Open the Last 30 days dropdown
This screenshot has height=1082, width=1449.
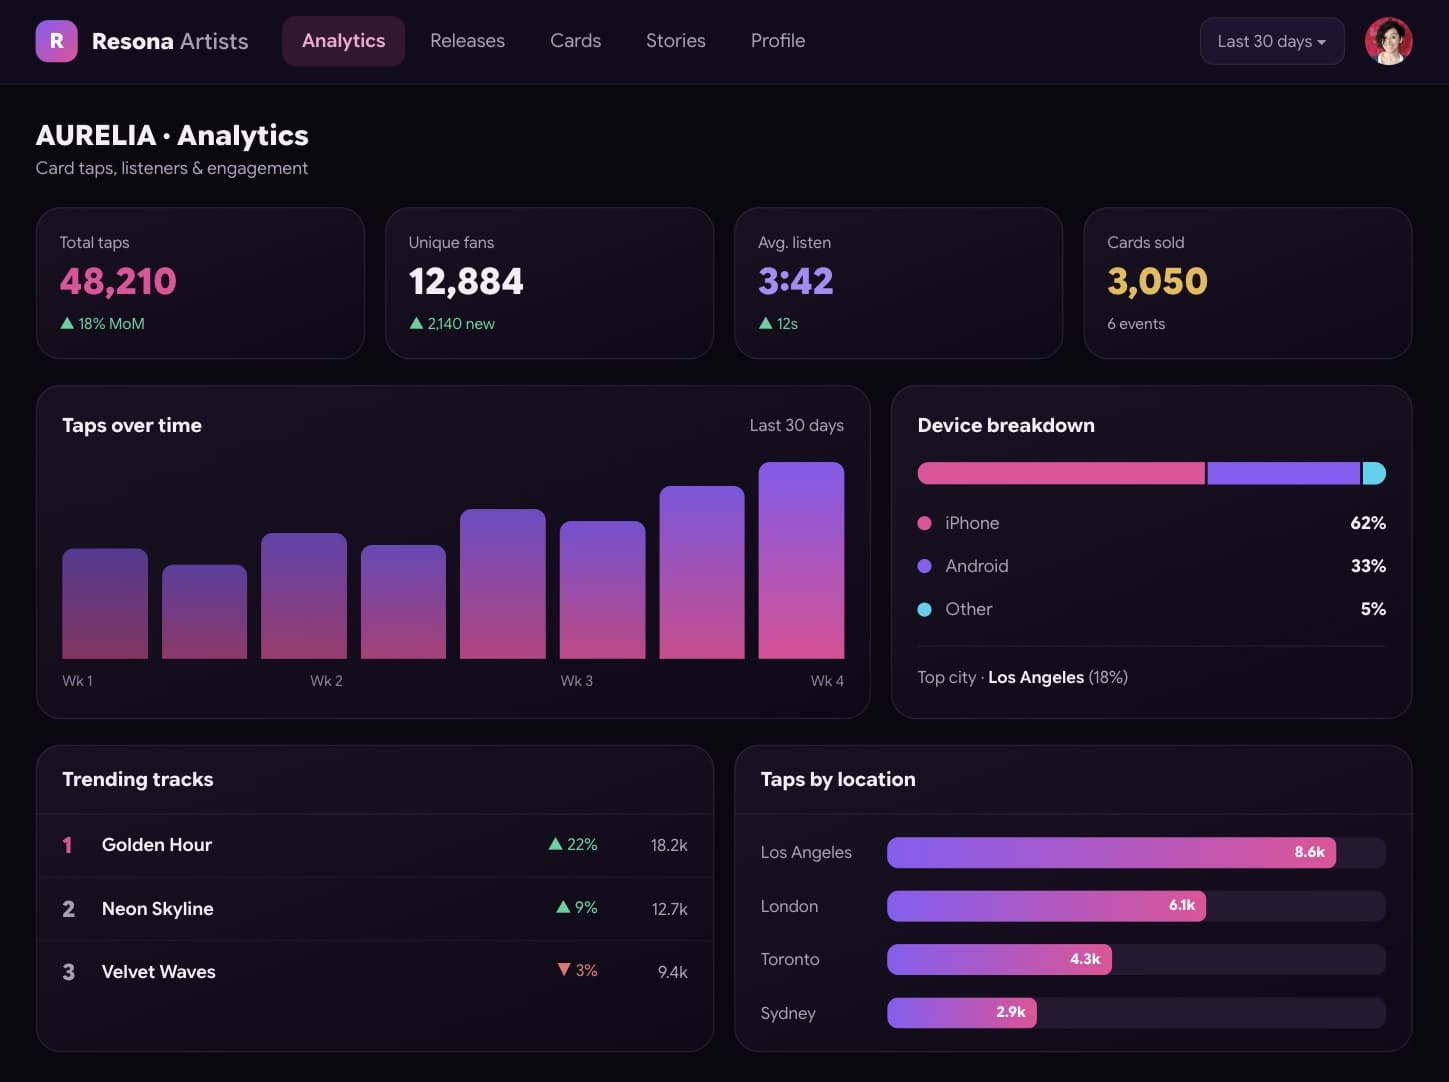(1271, 41)
